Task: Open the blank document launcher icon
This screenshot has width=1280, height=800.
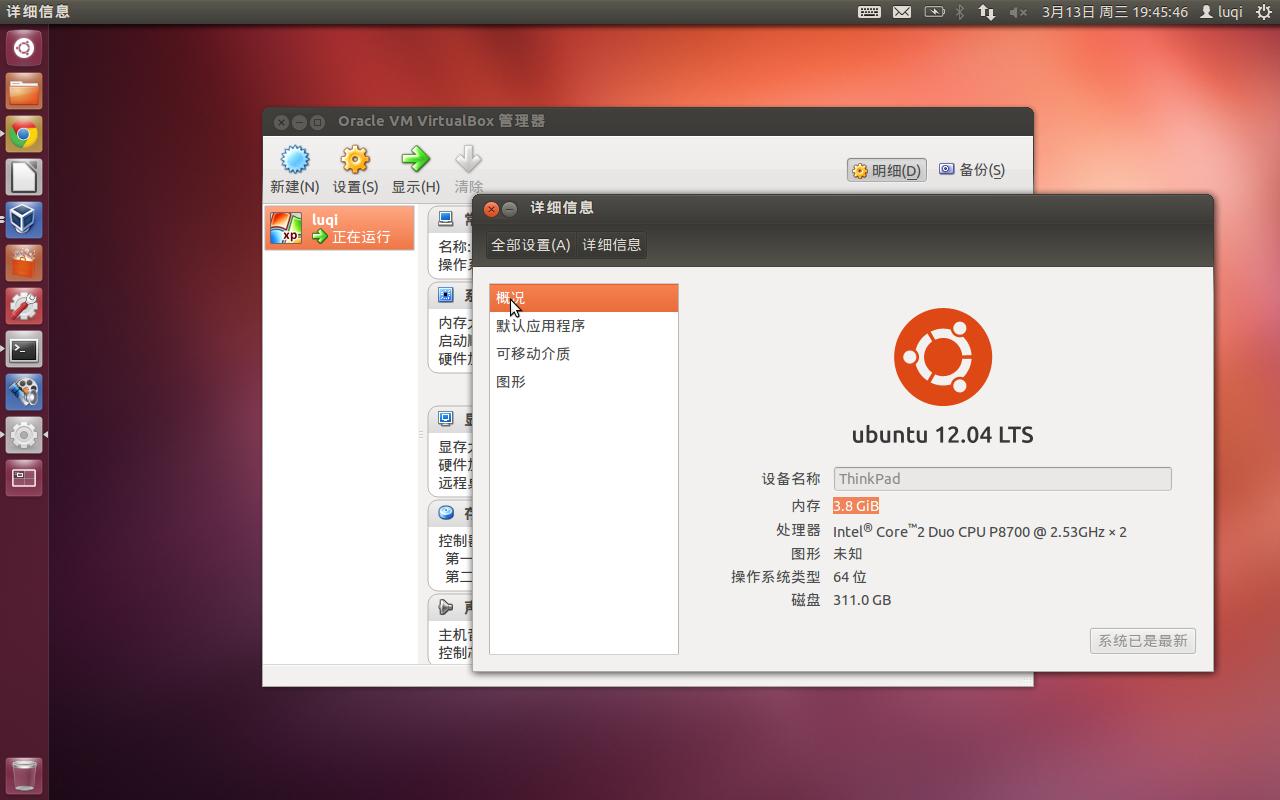Action: pyautogui.click(x=24, y=177)
